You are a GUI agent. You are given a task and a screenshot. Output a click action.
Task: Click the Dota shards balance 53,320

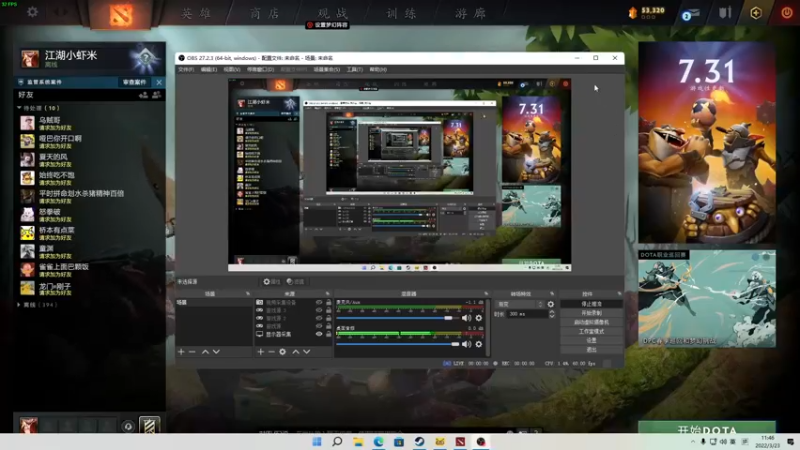(x=647, y=12)
